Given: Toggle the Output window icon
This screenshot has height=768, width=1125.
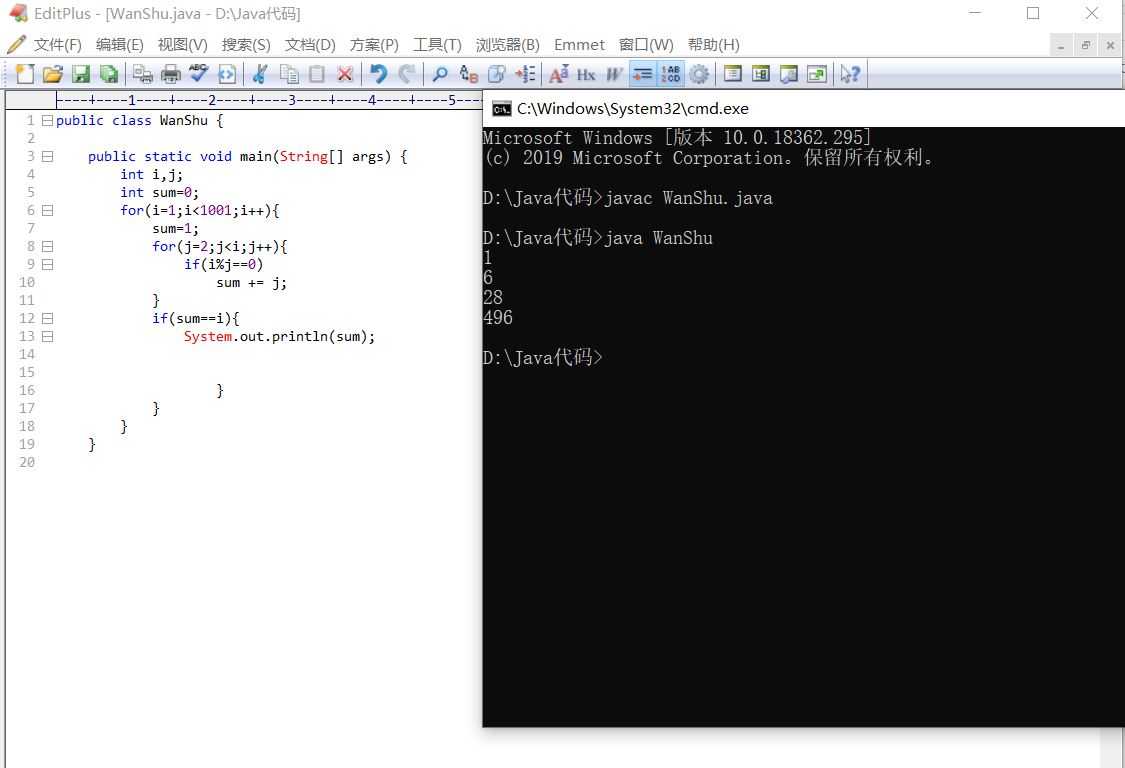Looking at the screenshot, I should [789, 74].
